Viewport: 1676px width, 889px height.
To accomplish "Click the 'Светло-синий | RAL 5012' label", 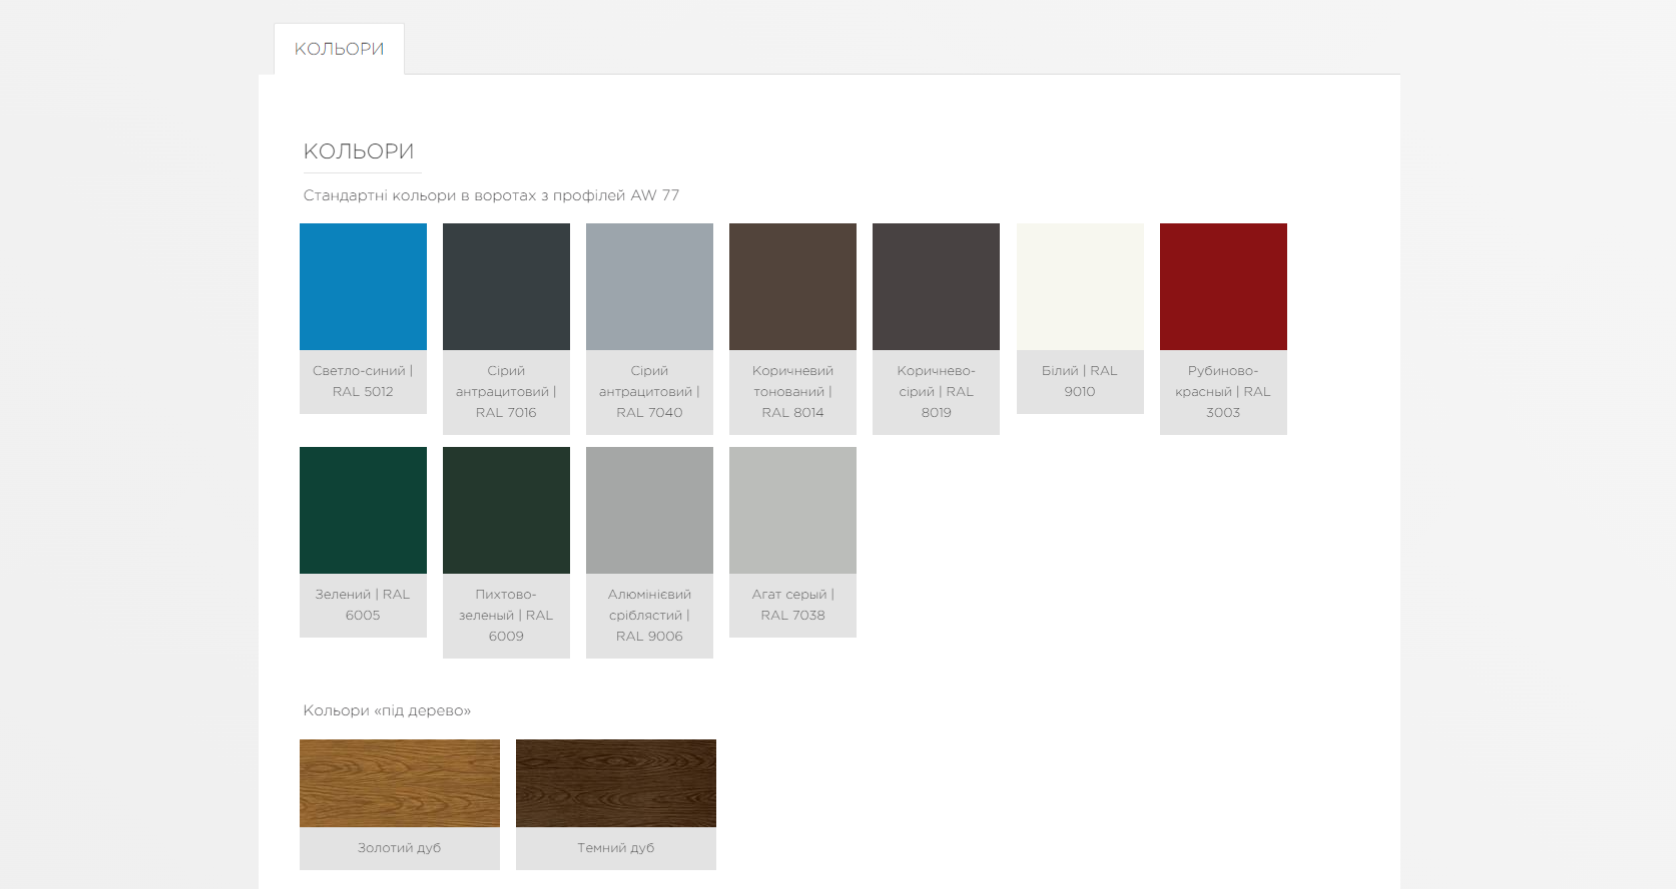I will [x=363, y=381].
